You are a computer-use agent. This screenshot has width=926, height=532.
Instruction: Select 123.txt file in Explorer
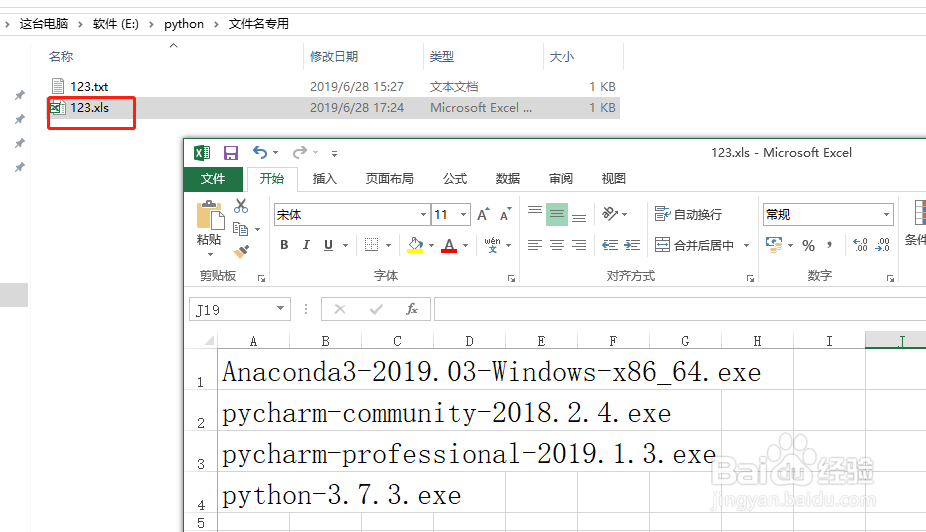pos(89,87)
